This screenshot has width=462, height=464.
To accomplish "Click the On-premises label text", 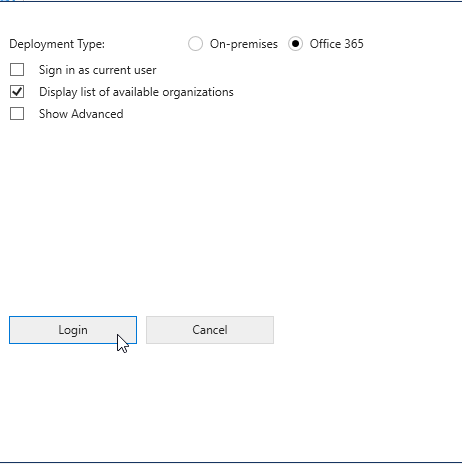I will 244,44.
